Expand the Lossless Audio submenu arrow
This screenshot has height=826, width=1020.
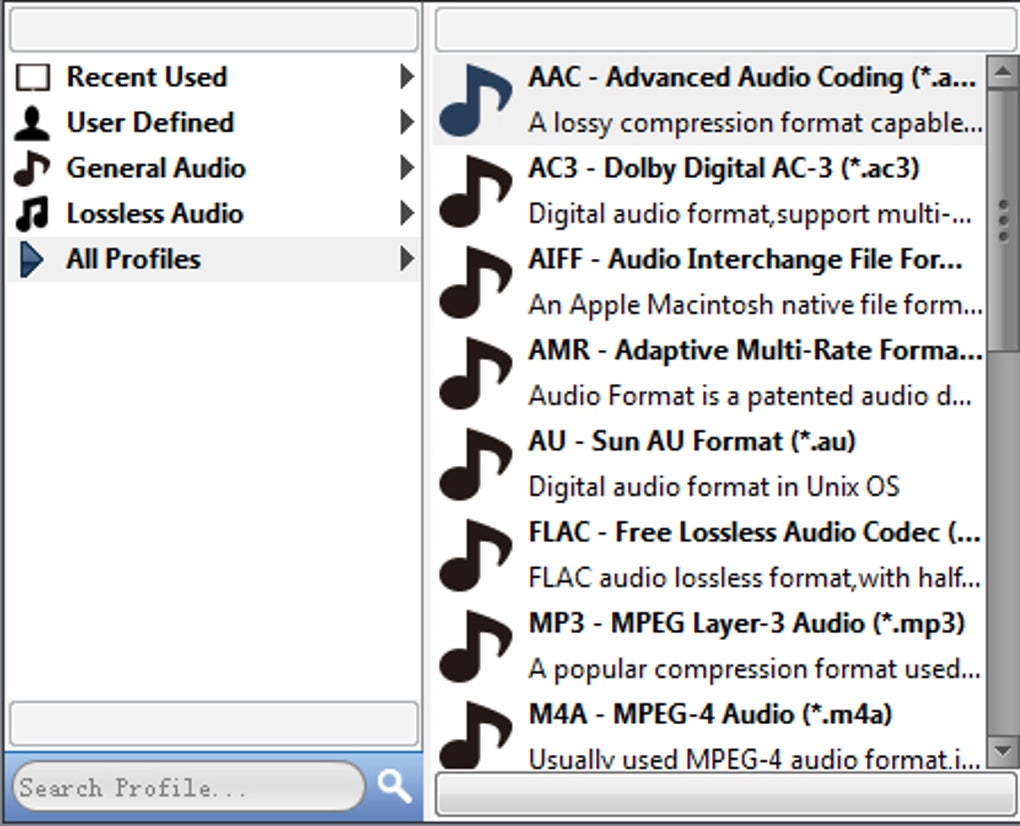pyautogui.click(x=407, y=213)
